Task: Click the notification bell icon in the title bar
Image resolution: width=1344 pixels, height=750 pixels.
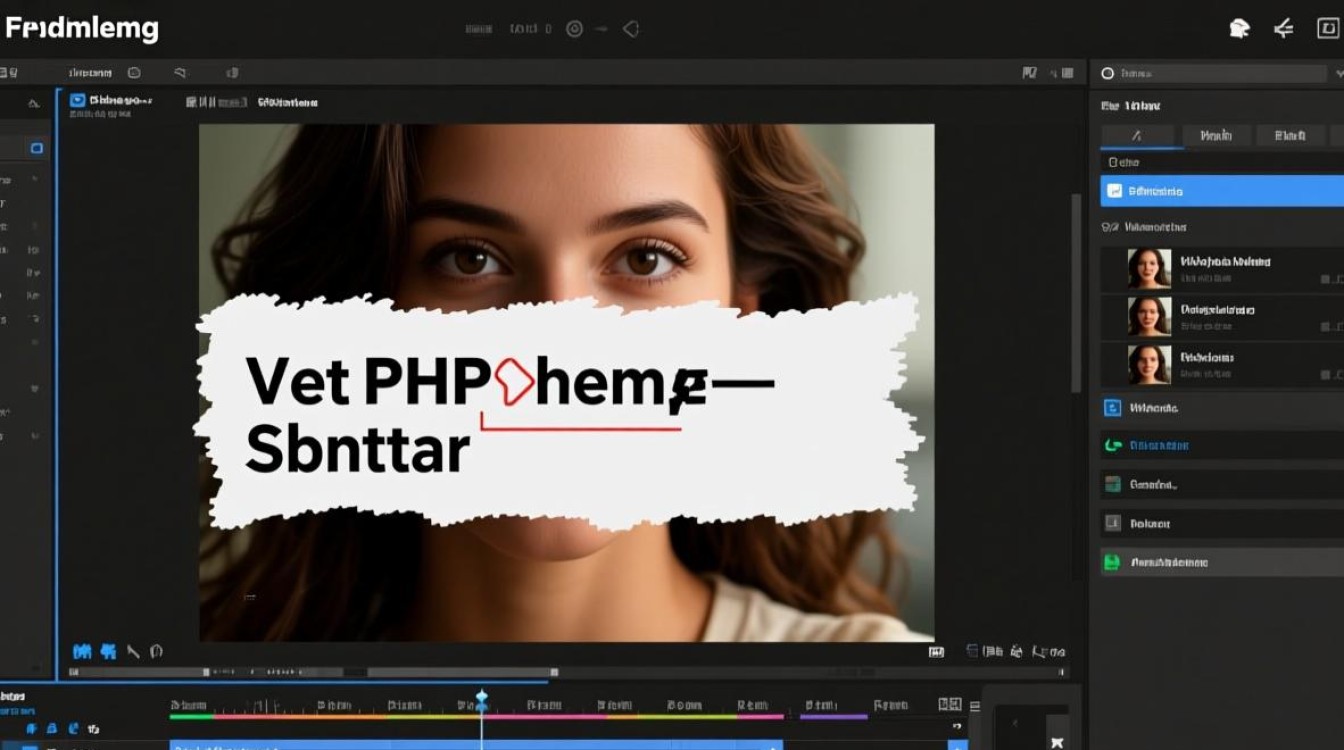Action: coord(1240,28)
